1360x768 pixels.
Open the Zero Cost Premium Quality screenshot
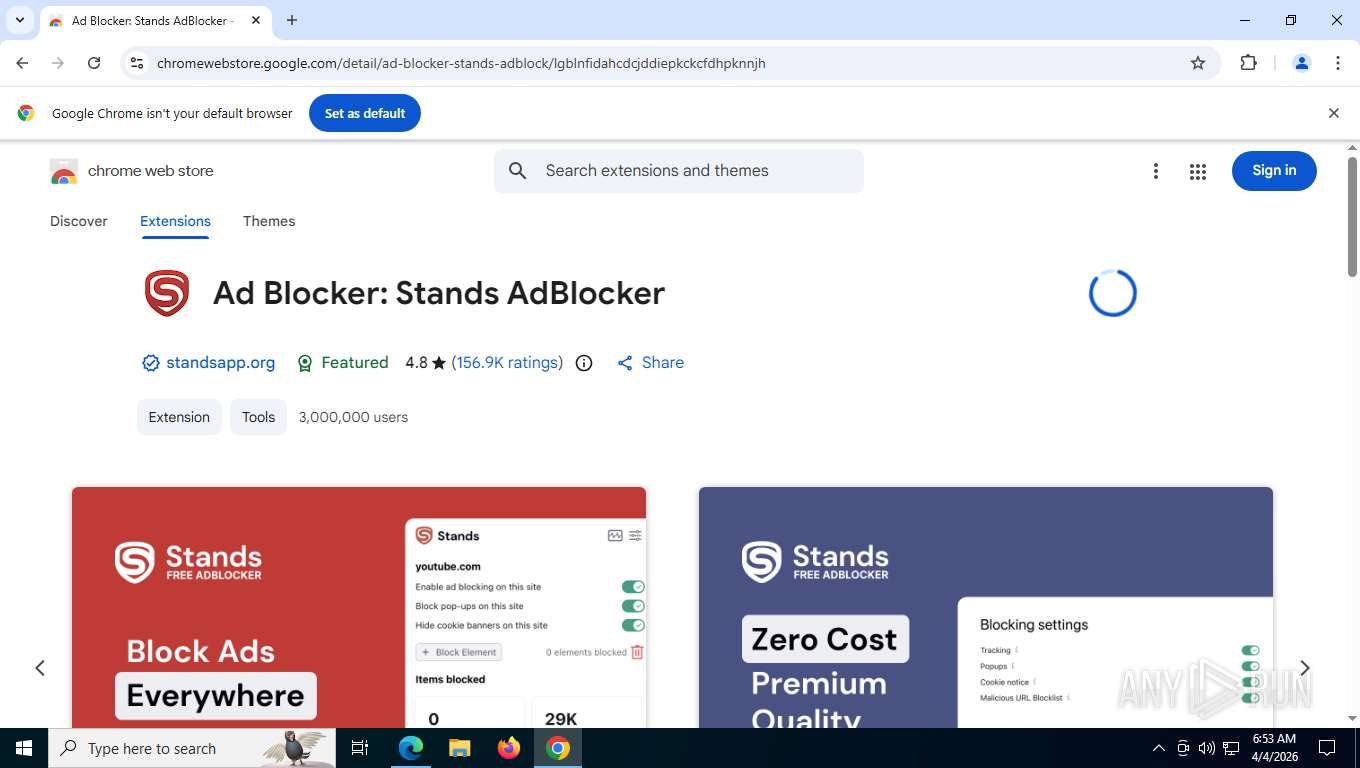coord(986,607)
